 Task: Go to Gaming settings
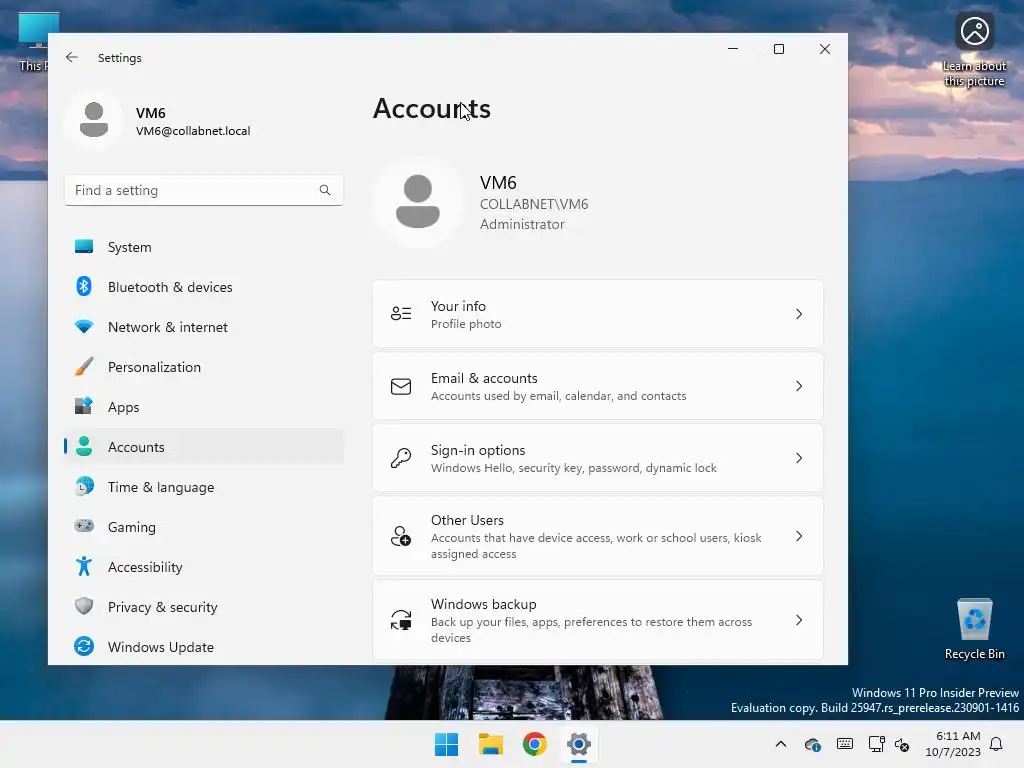click(x=204, y=526)
